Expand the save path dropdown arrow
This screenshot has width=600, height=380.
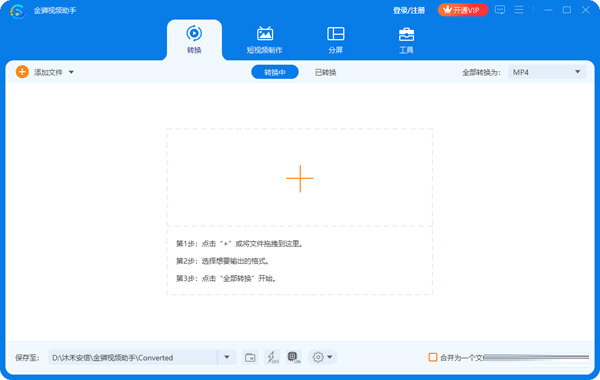(x=227, y=357)
